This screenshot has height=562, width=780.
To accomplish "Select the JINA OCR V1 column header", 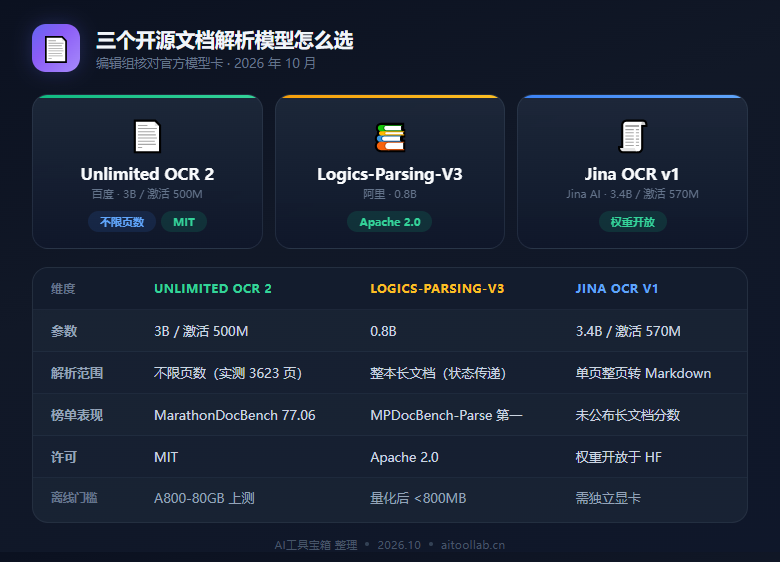I will (617, 288).
